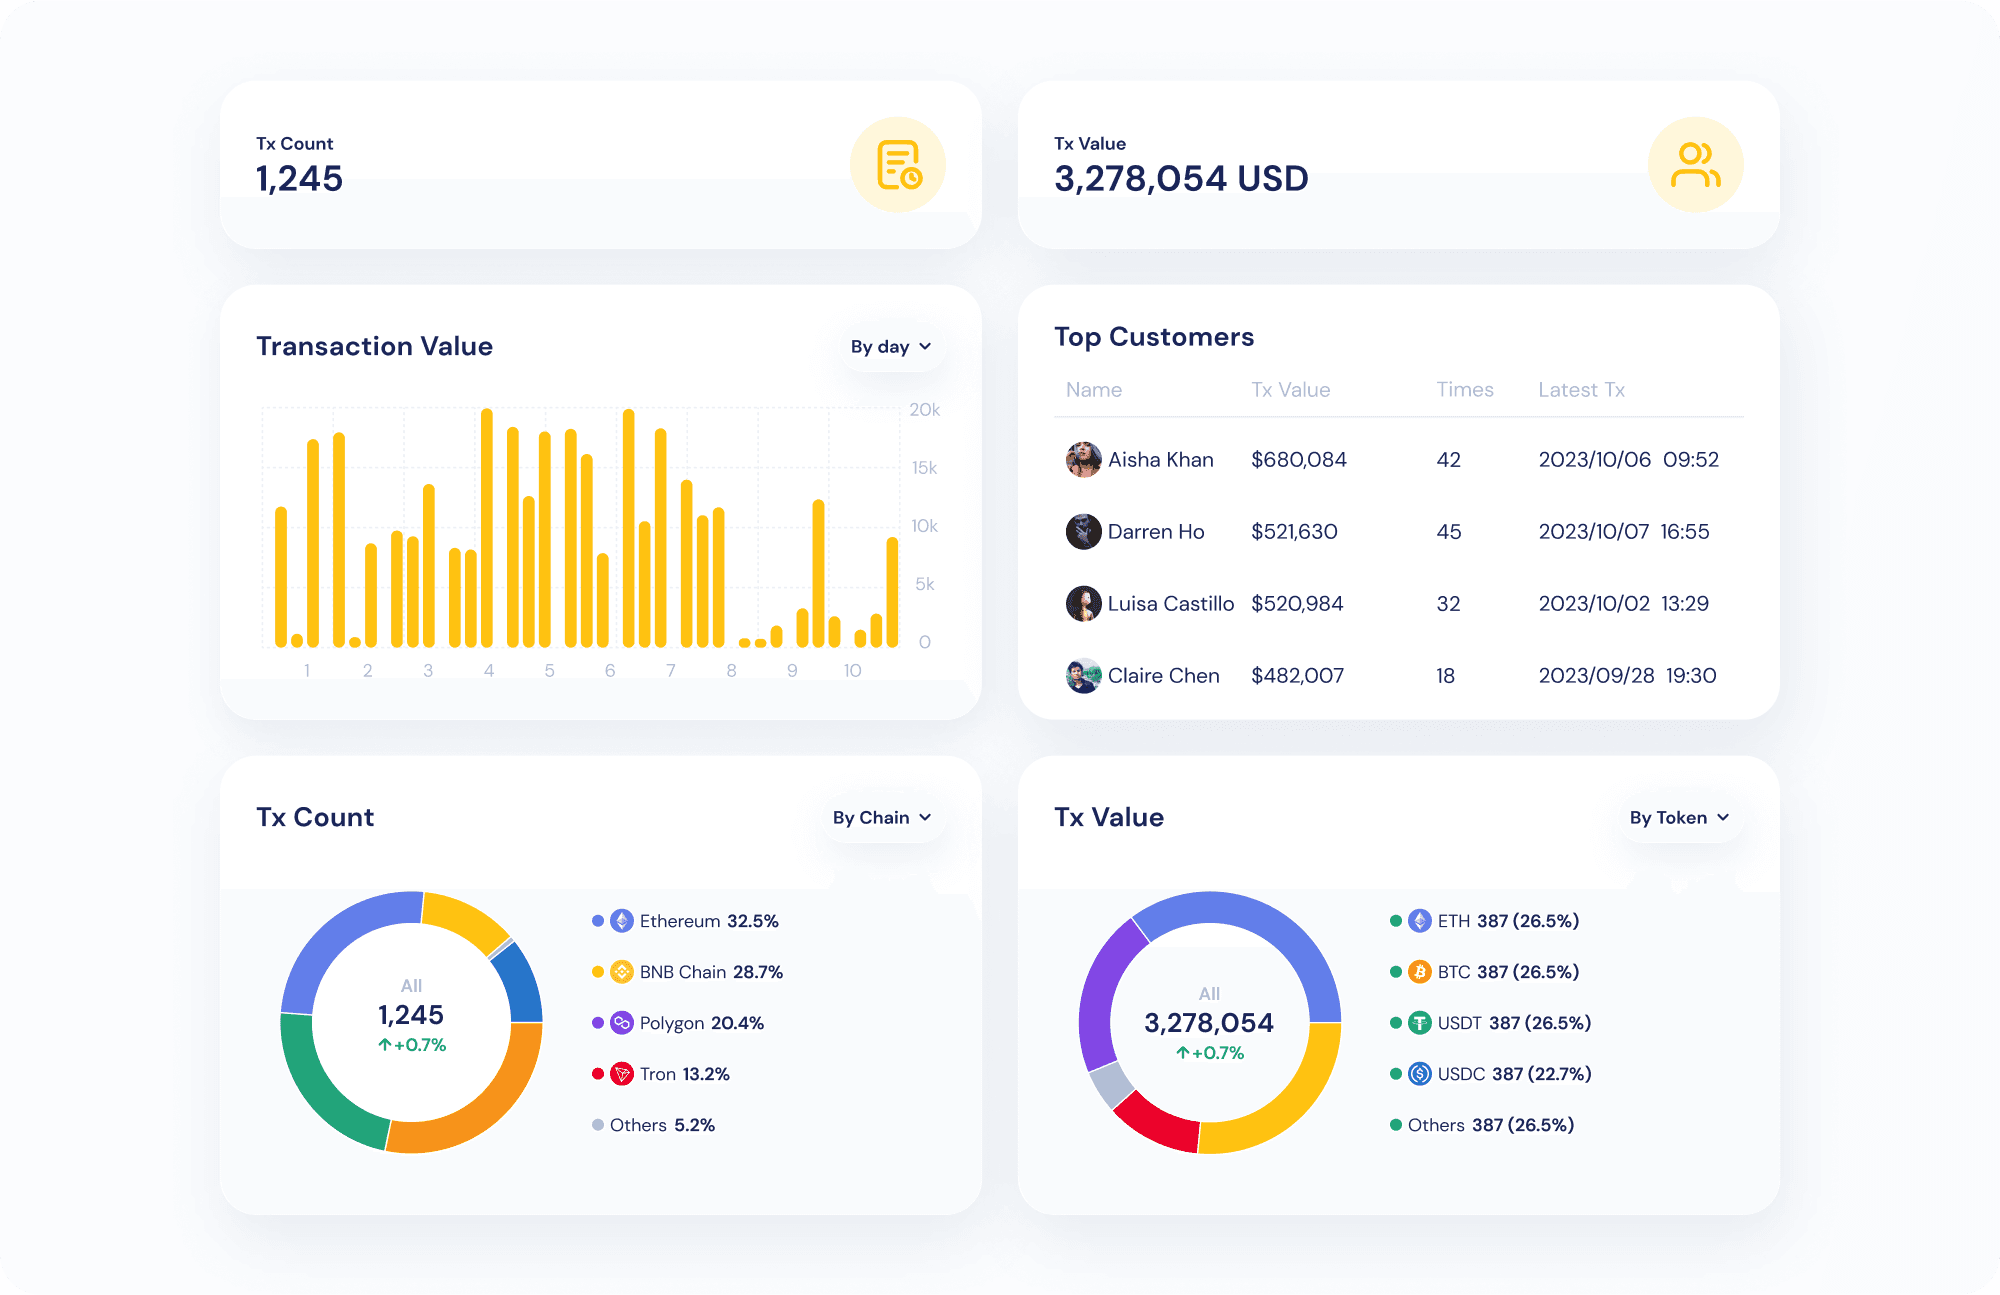Sort by the Times column header
2000x1295 pixels.
click(1465, 390)
